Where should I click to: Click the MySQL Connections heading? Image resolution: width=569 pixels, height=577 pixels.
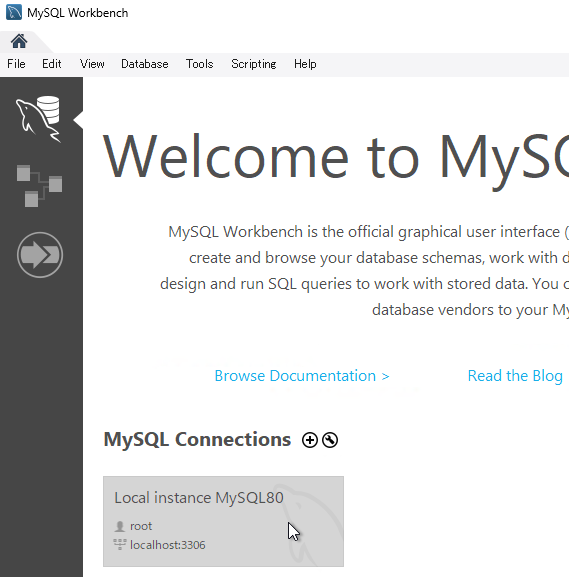pos(197,439)
